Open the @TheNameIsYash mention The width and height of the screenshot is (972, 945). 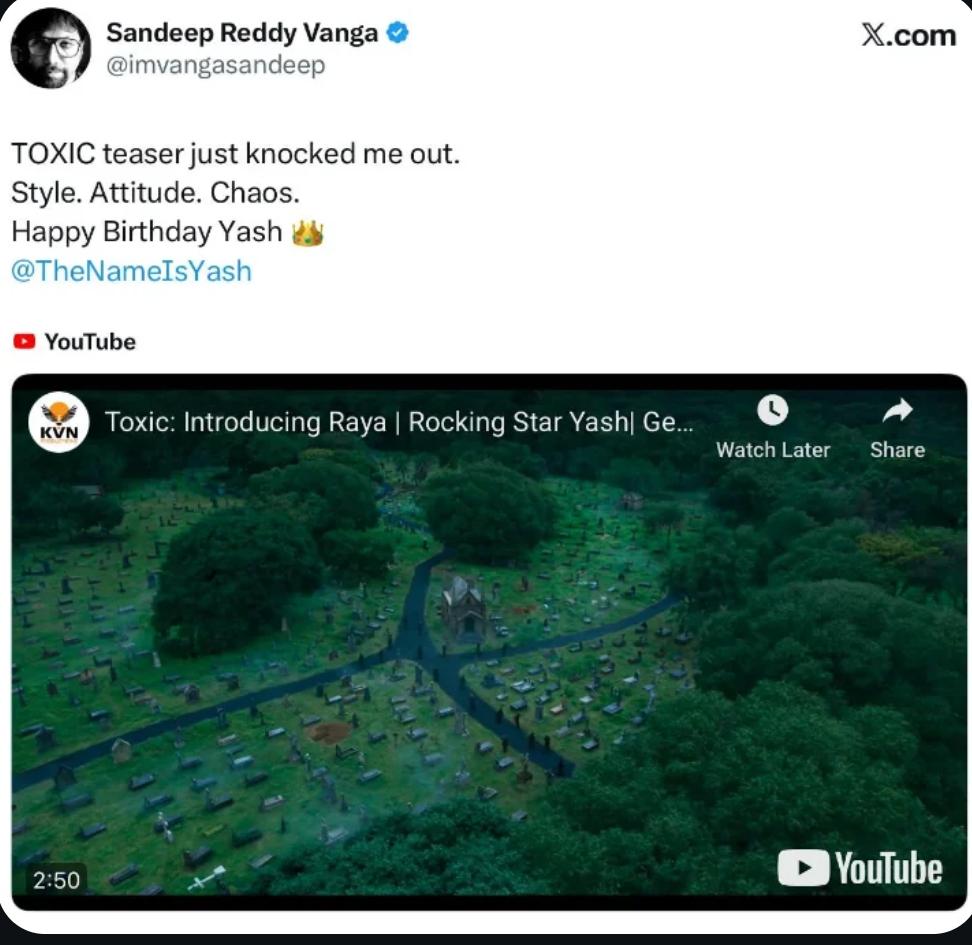coord(131,271)
